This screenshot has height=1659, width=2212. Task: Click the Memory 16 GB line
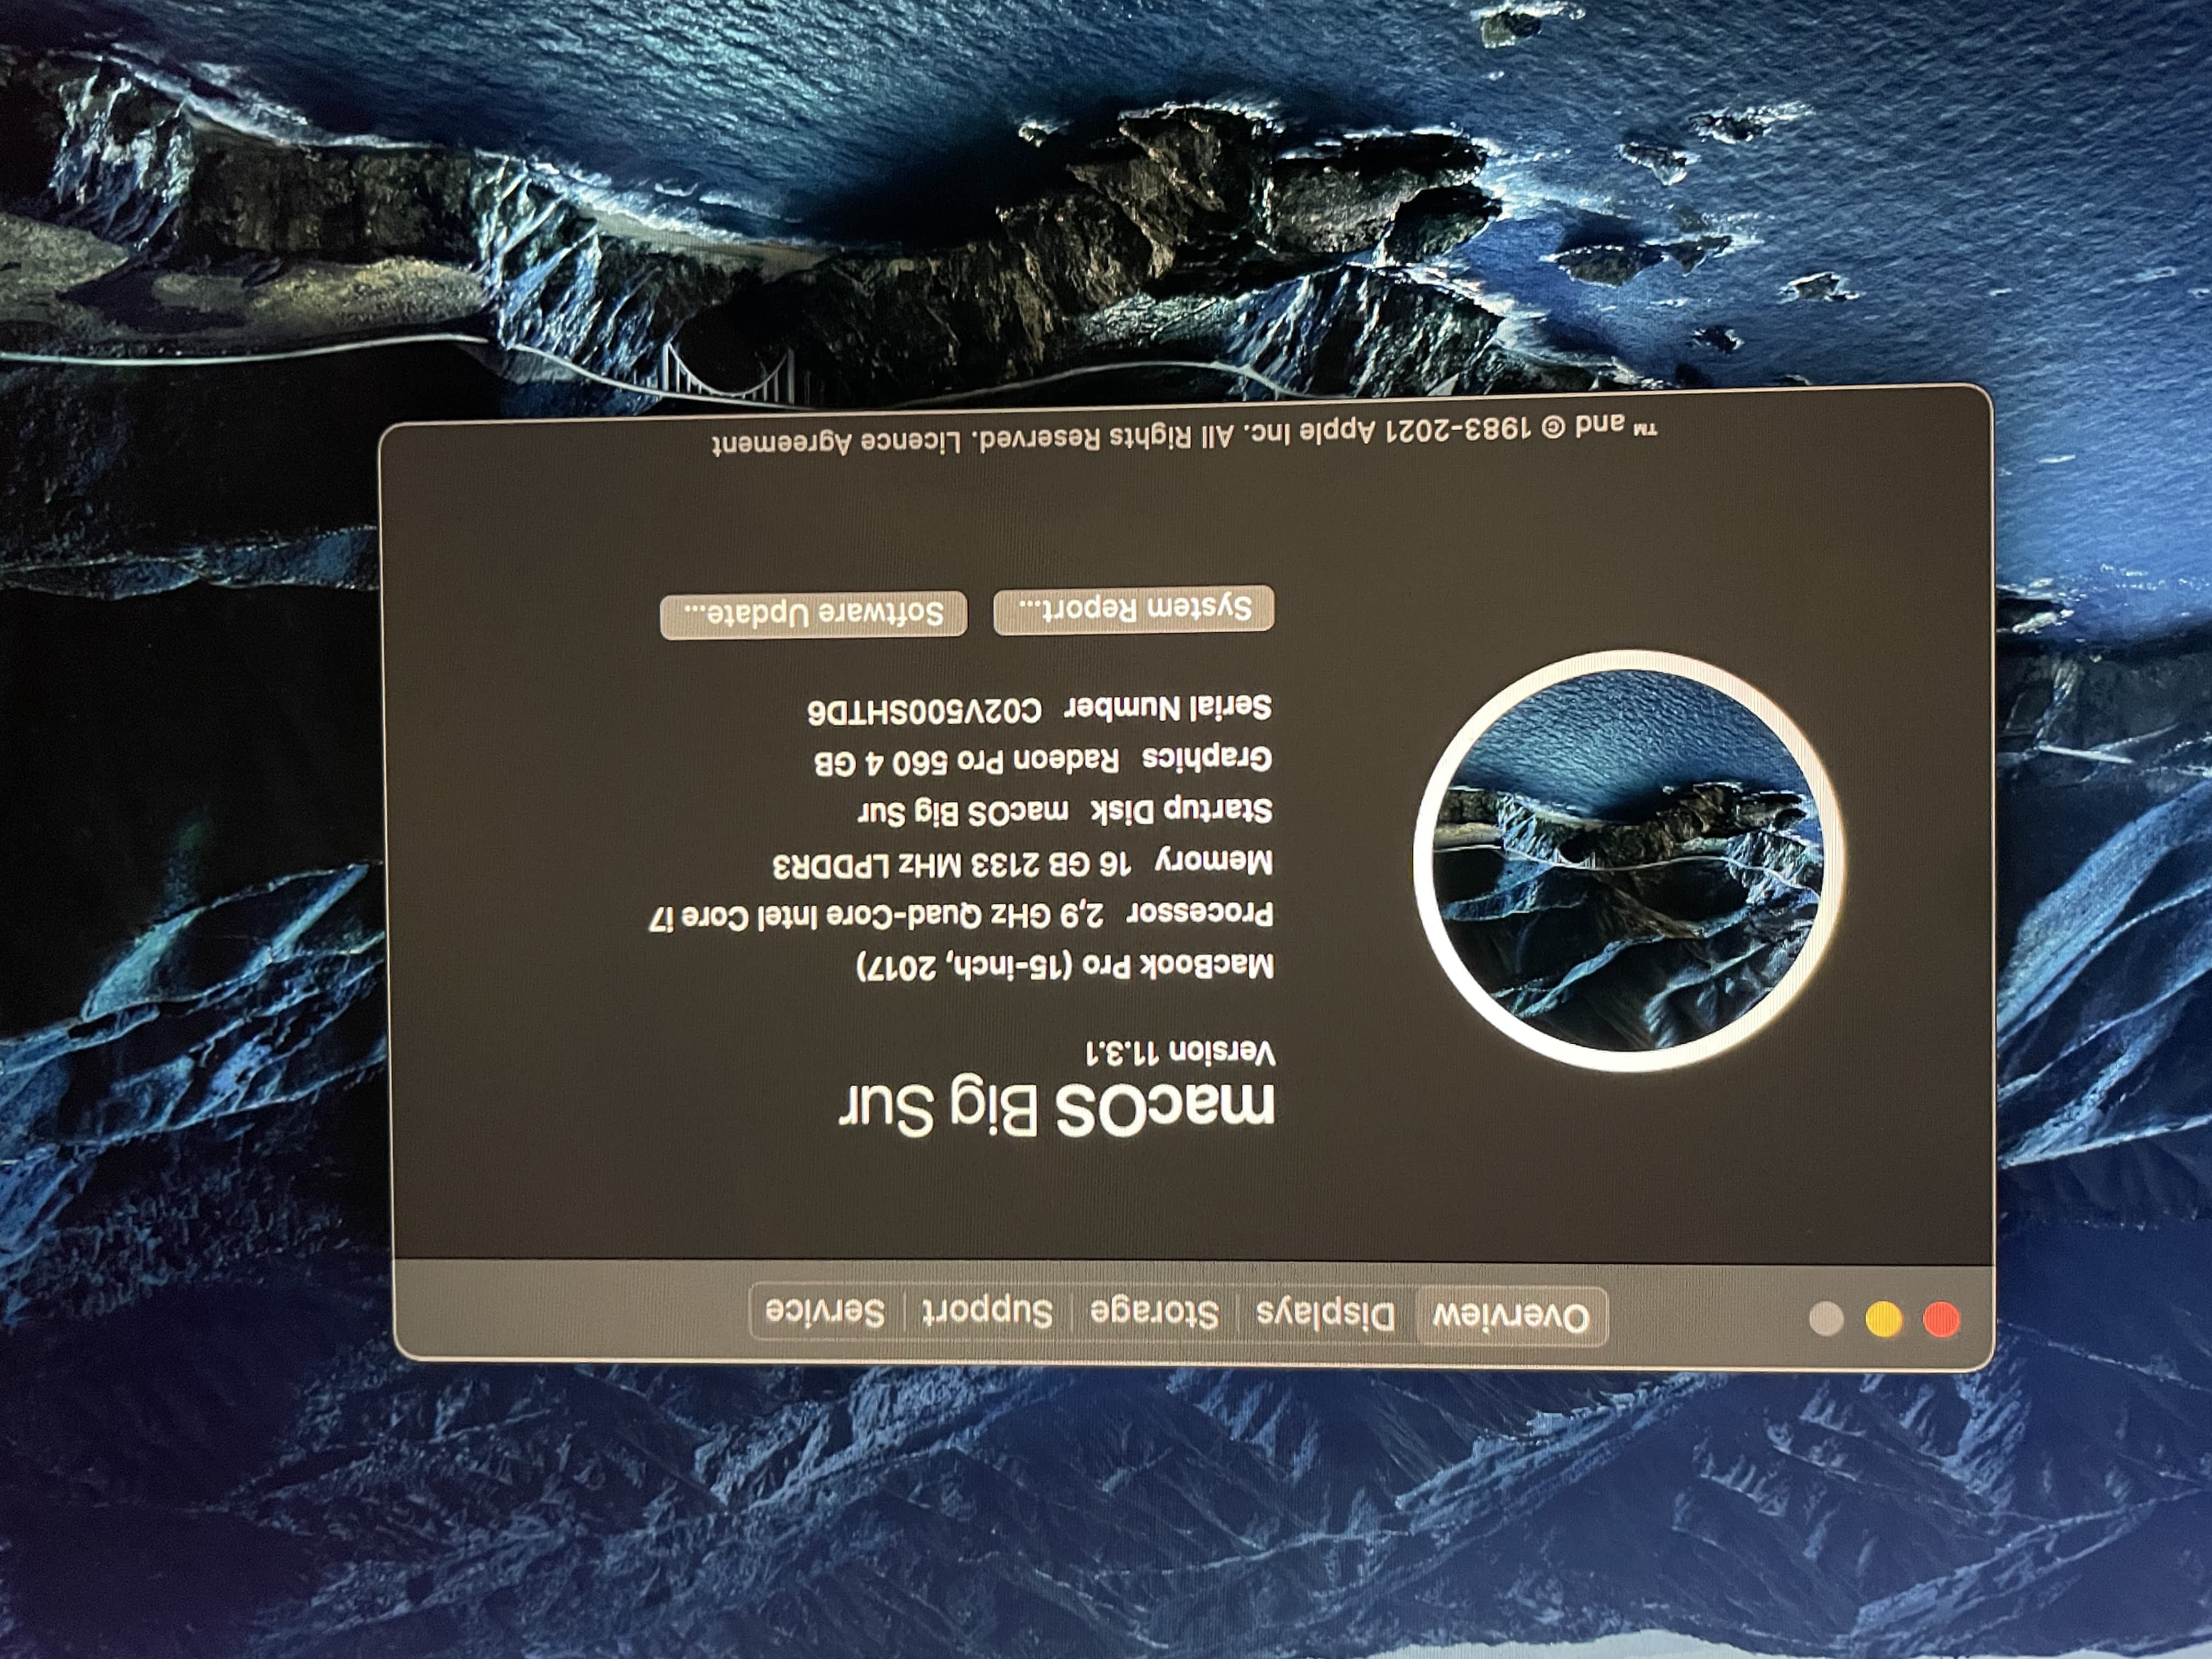pos(1022,863)
